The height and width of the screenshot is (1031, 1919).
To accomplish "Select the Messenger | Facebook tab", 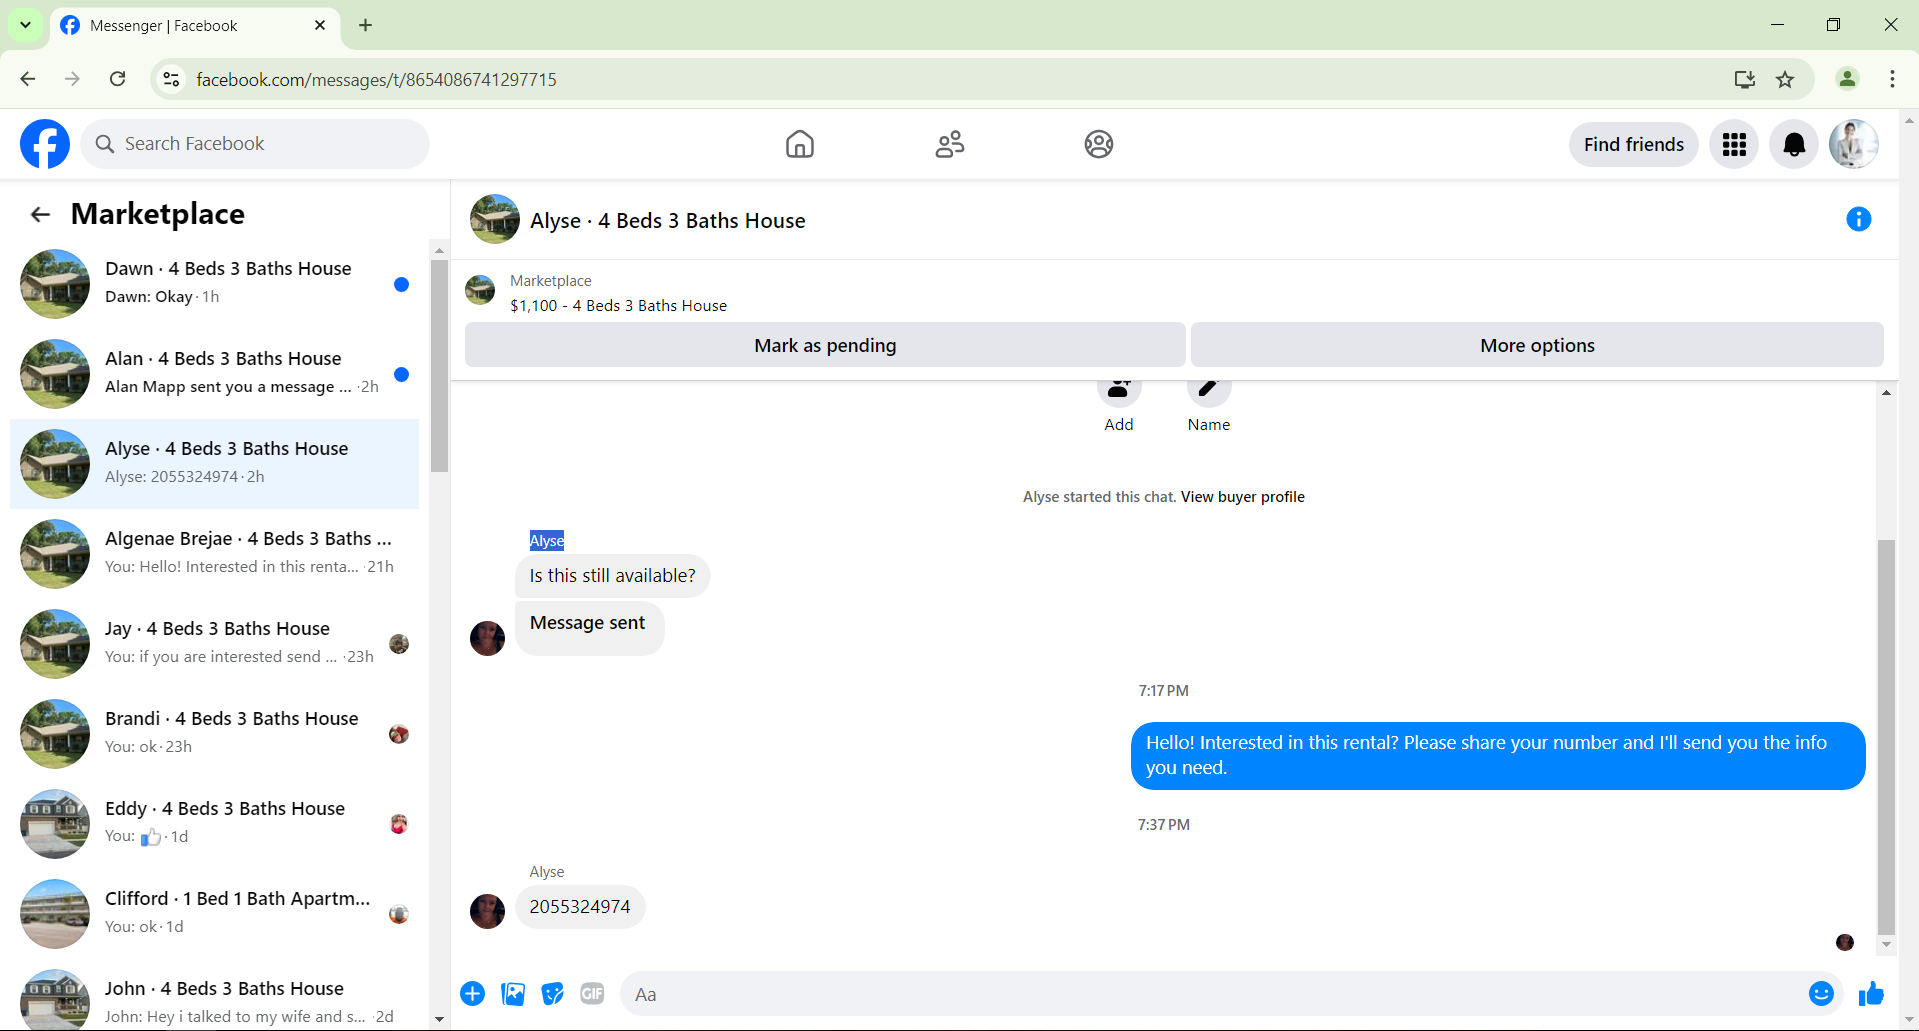I will tap(194, 26).
